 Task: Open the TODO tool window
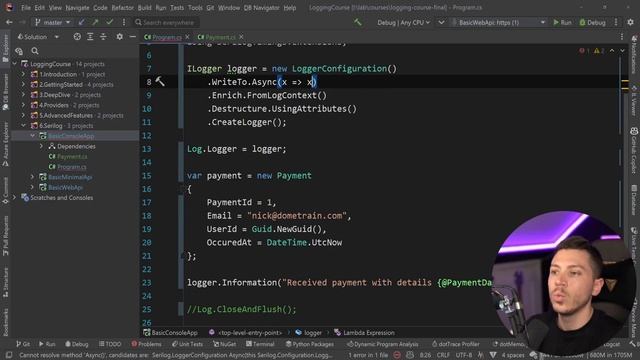tap(110, 344)
